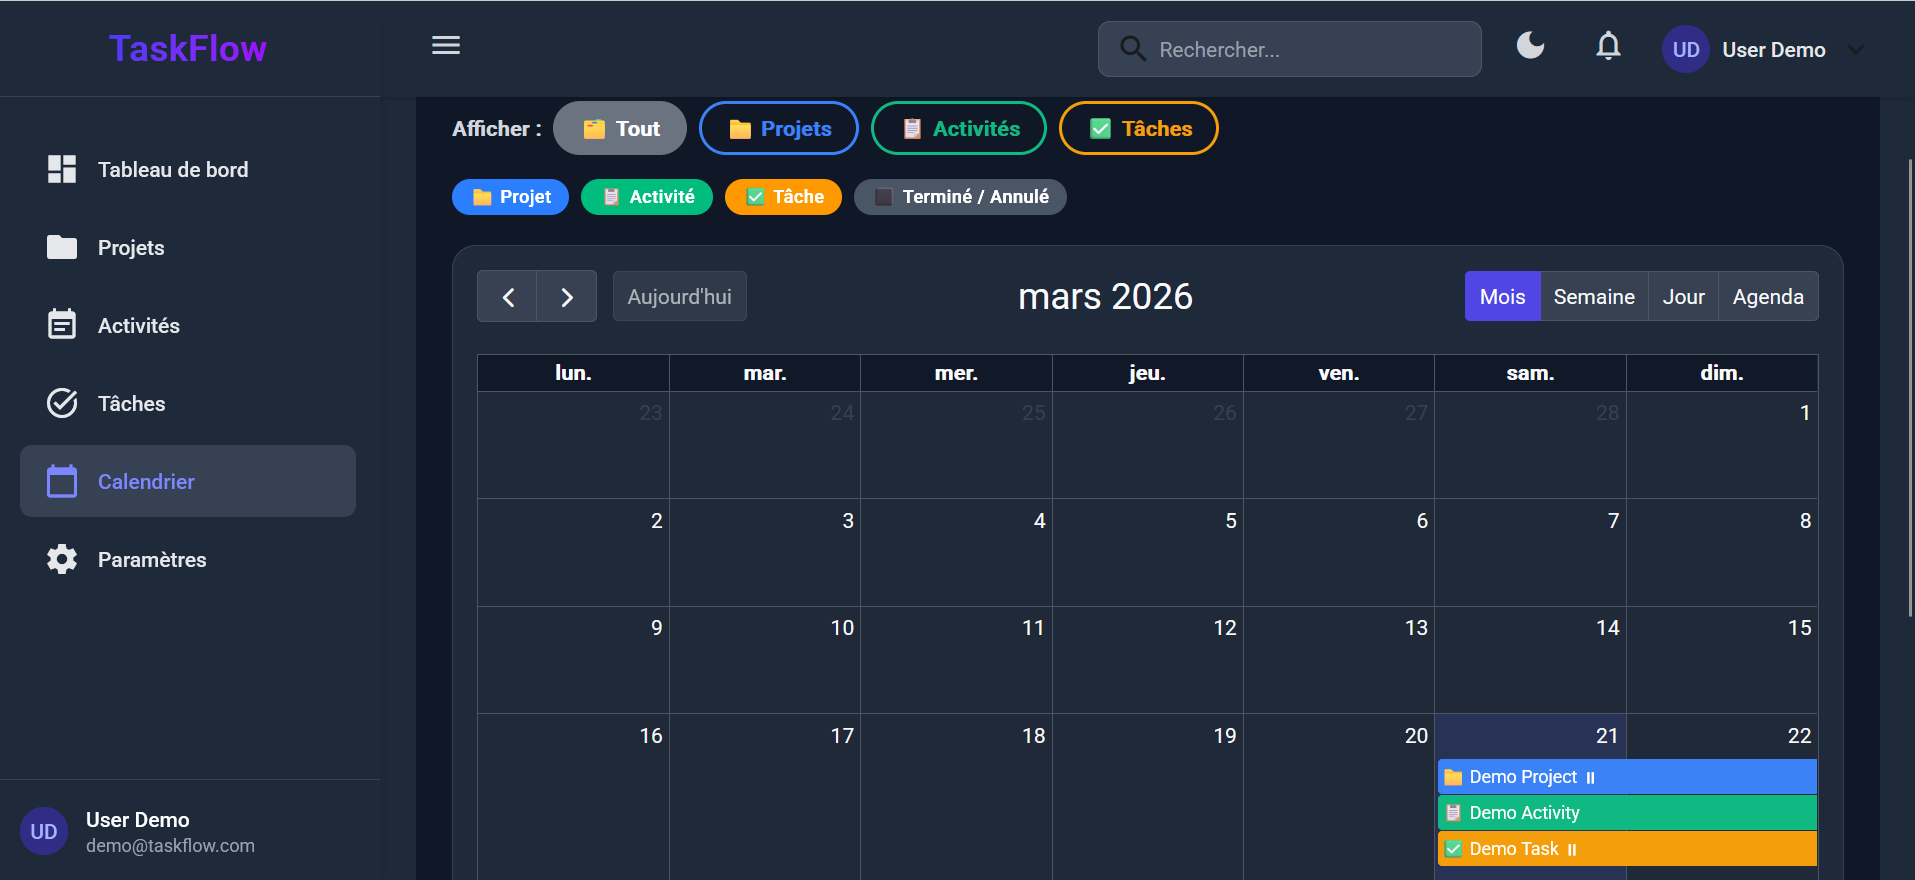Select day number 21 in the calendar
Screen dimensions: 1915x880
[x=1607, y=736]
